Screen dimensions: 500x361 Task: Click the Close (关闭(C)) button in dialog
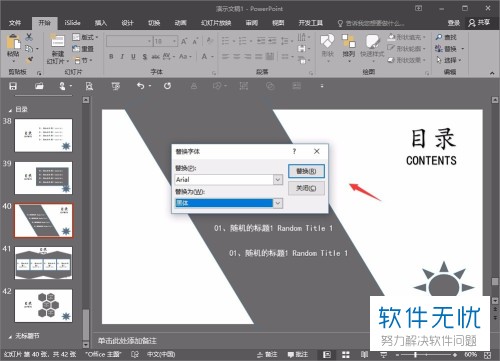coord(306,188)
